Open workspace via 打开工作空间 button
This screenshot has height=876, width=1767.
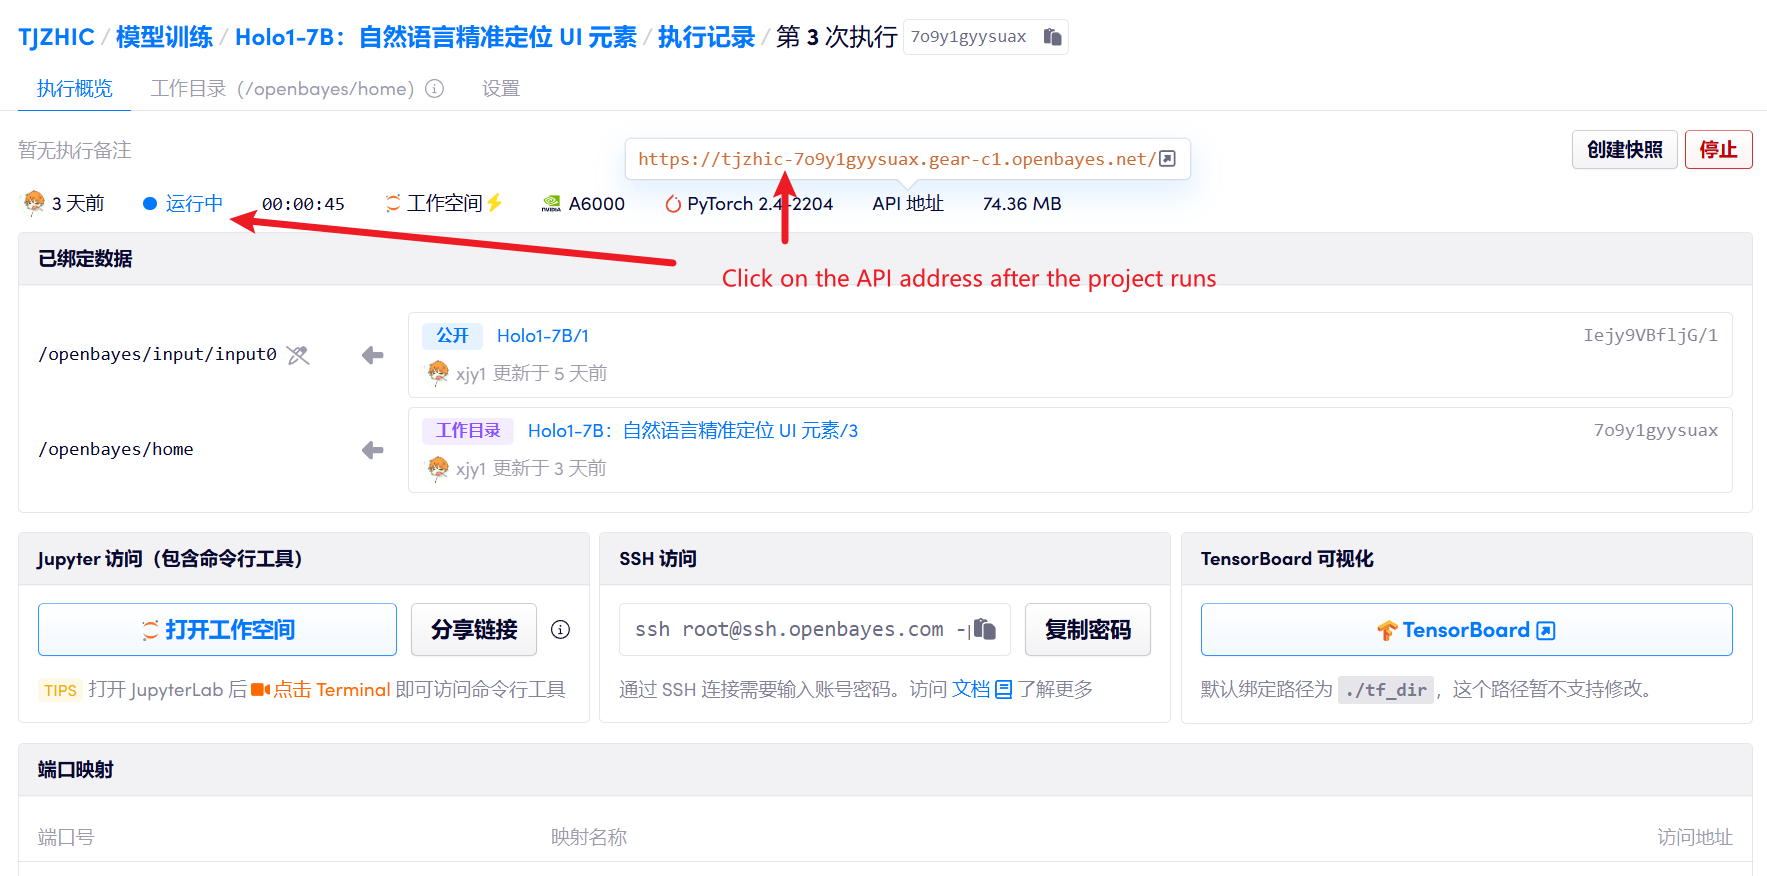coord(217,630)
